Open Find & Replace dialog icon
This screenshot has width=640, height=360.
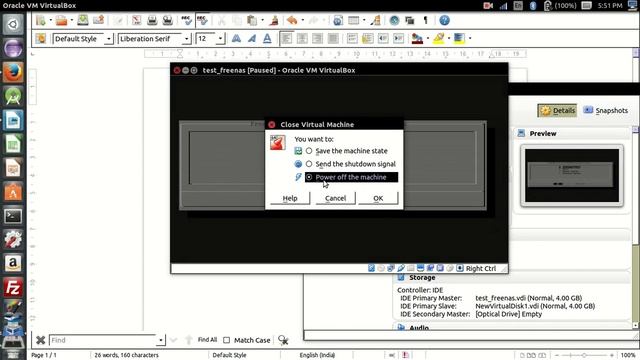pyautogui.click(x=283, y=340)
